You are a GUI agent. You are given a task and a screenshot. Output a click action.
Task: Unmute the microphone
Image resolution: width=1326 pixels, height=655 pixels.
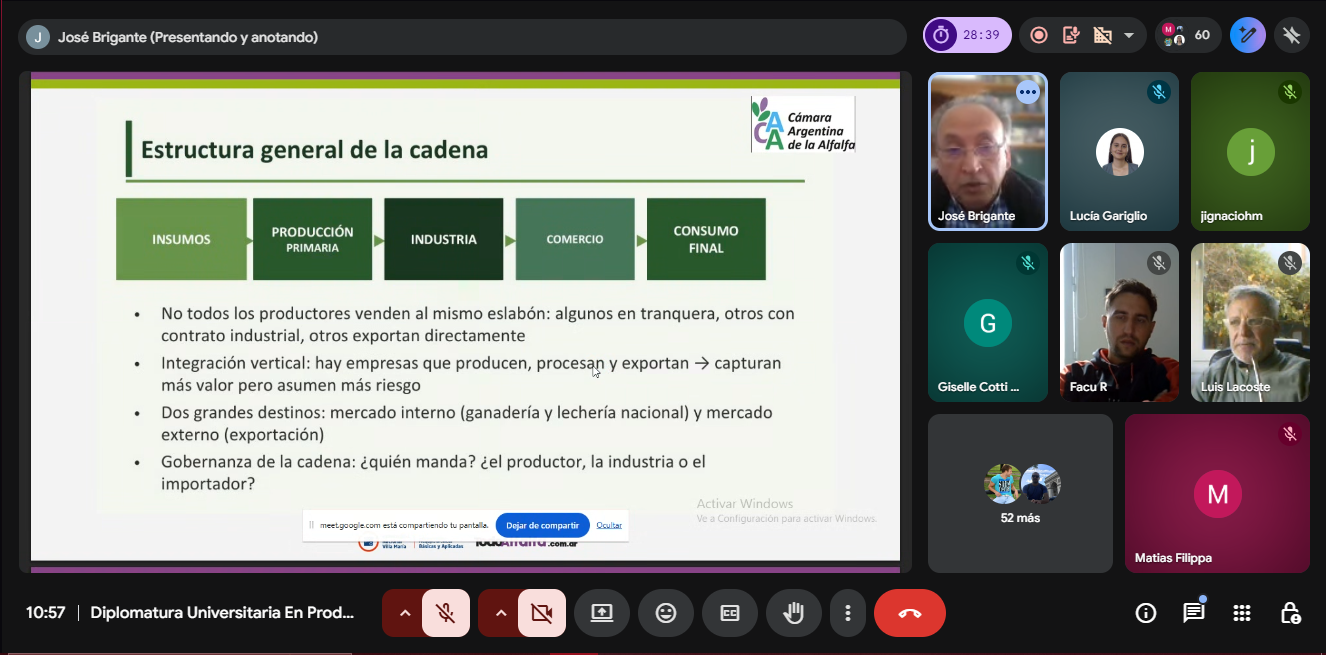pos(446,613)
